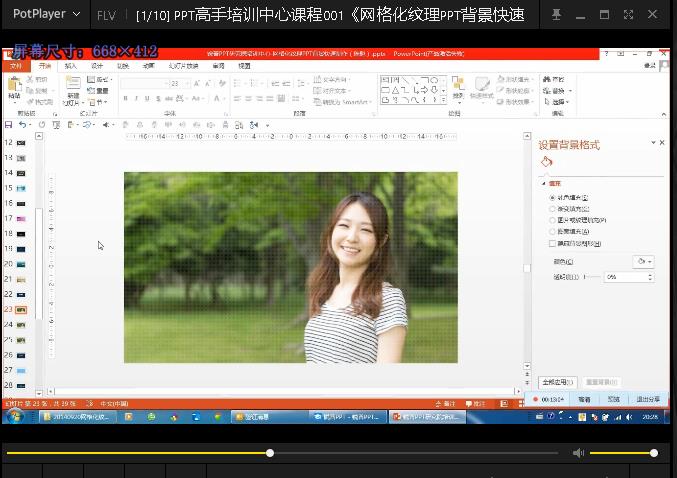Click the PotPlayer volume slider handle
Screen dimensions: 677x478
654,453
